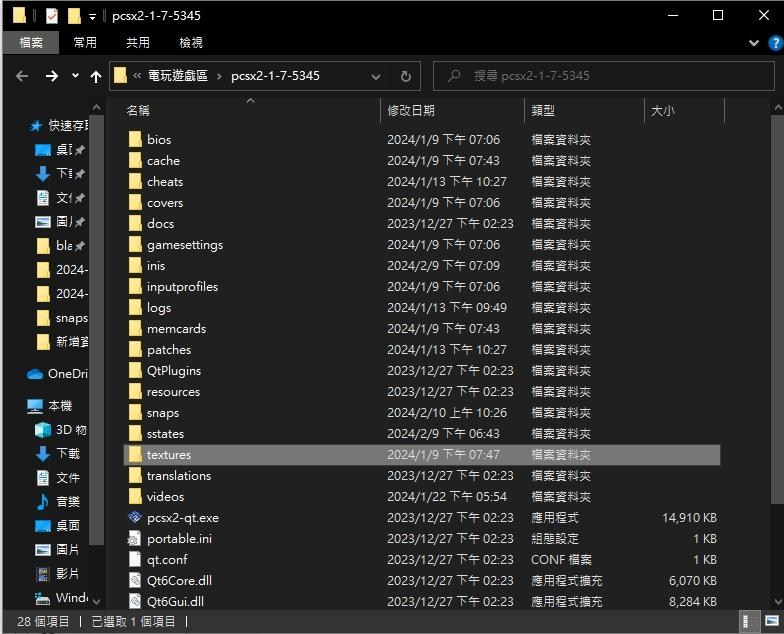Image resolution: width=784 pixels, height=634 pixels.
Task: Expand the ribbon with the chevron
Action: [754, 43]
